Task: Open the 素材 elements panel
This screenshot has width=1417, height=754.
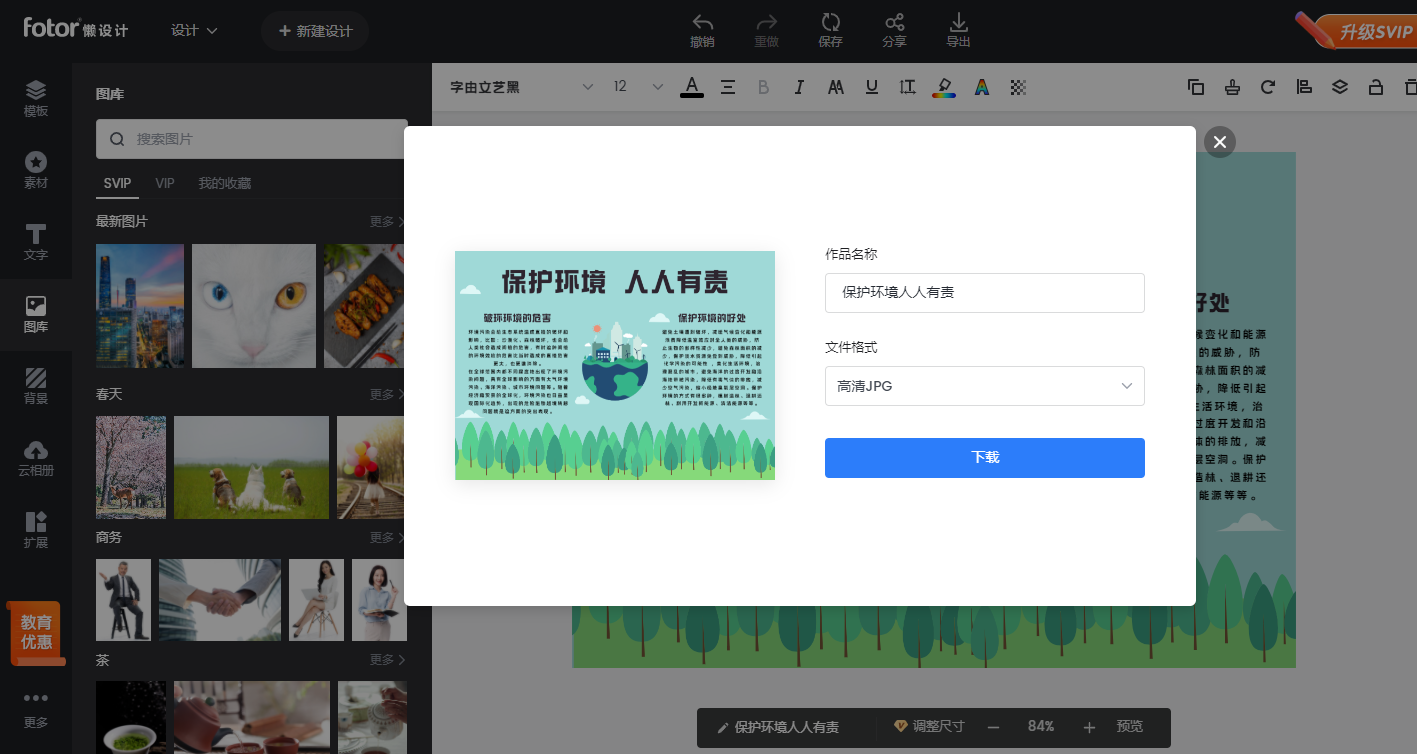Action: coord(36,171)
